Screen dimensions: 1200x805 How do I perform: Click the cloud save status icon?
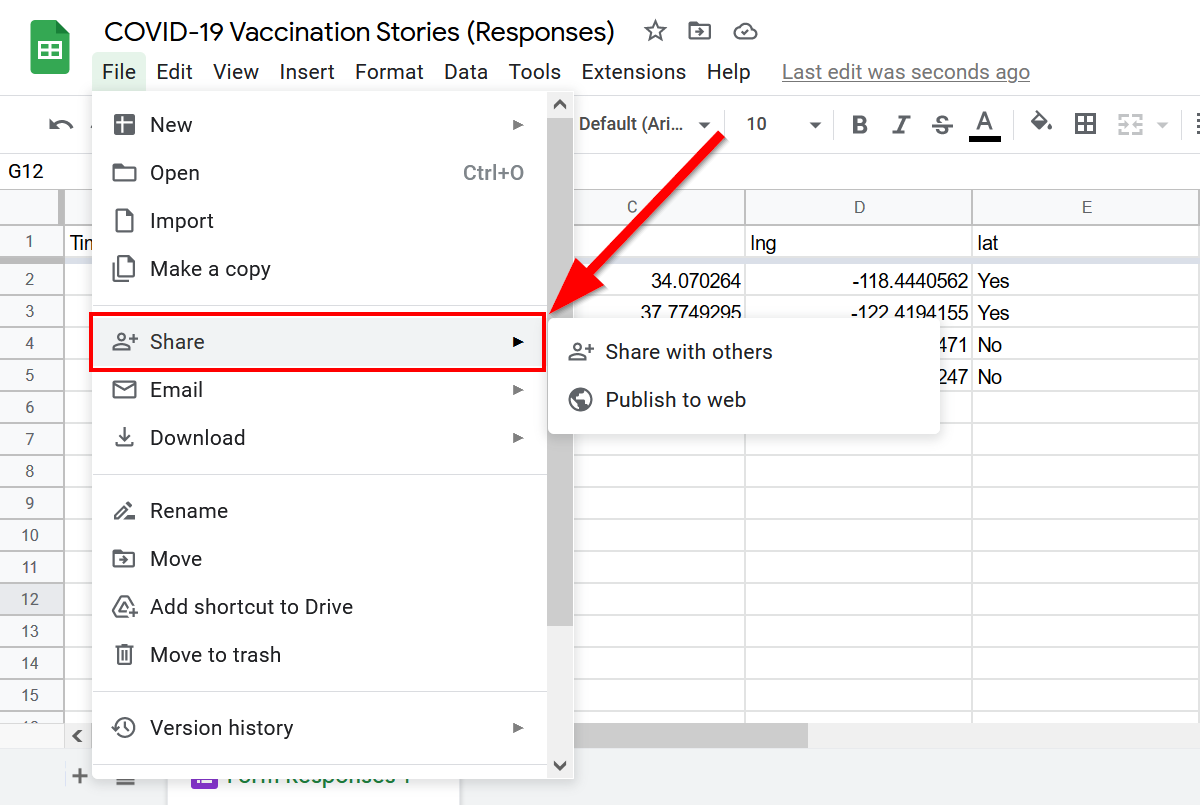[745, 32]
